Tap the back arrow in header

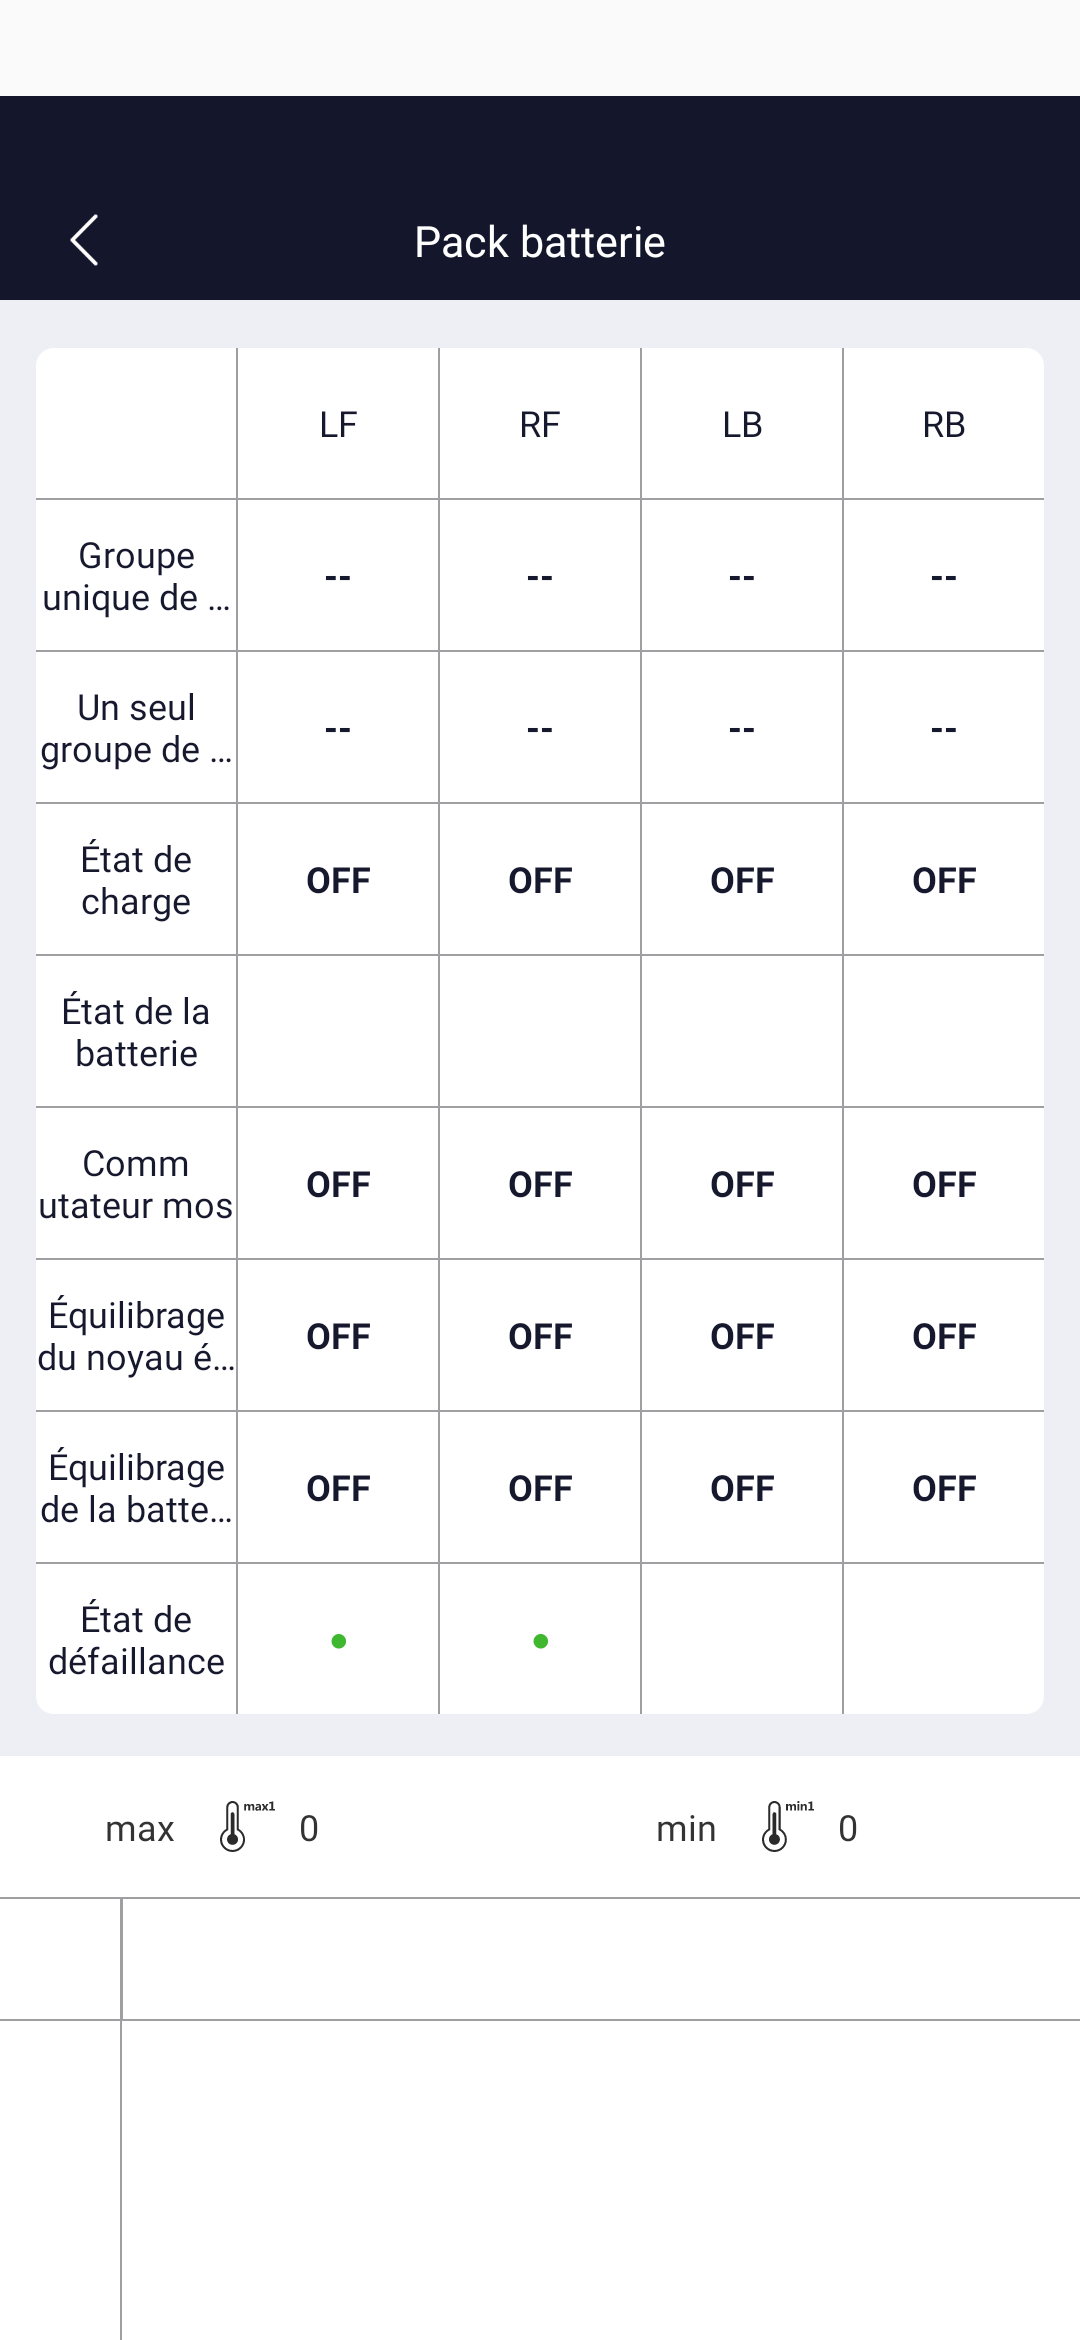pos(85,241)
